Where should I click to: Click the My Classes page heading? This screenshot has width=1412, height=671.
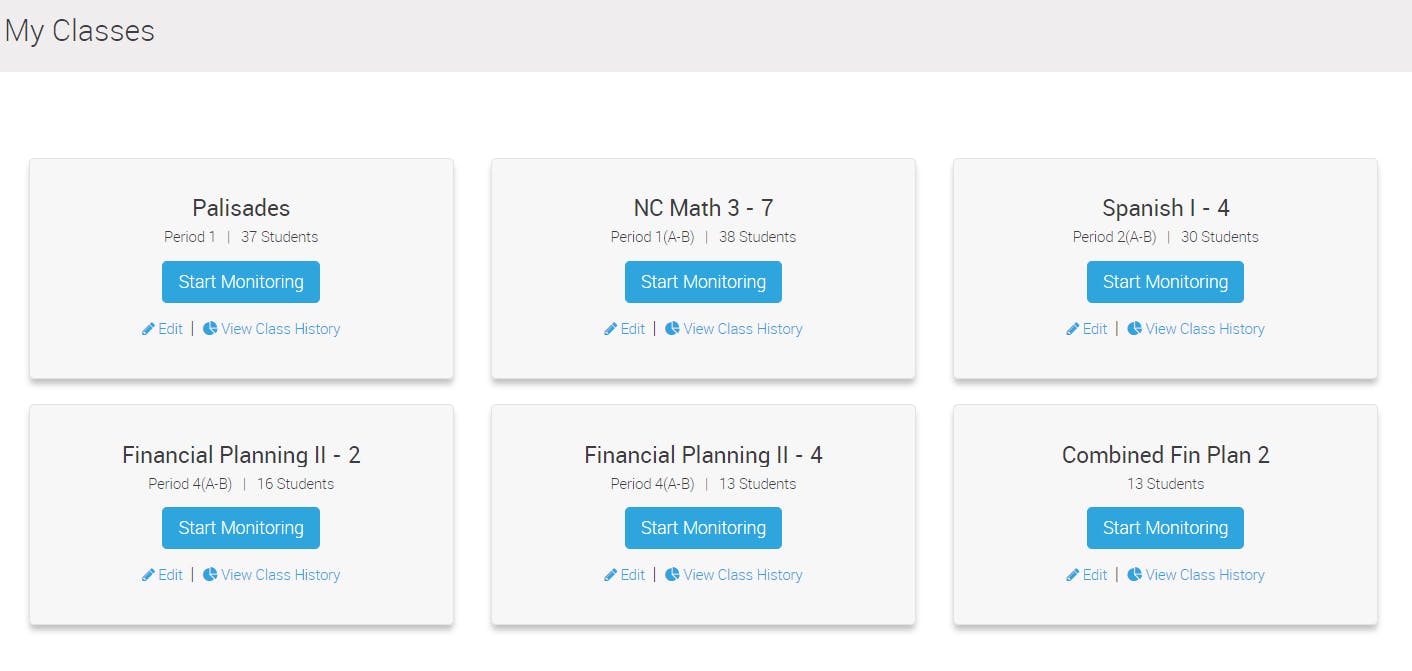tap(80, 31)
